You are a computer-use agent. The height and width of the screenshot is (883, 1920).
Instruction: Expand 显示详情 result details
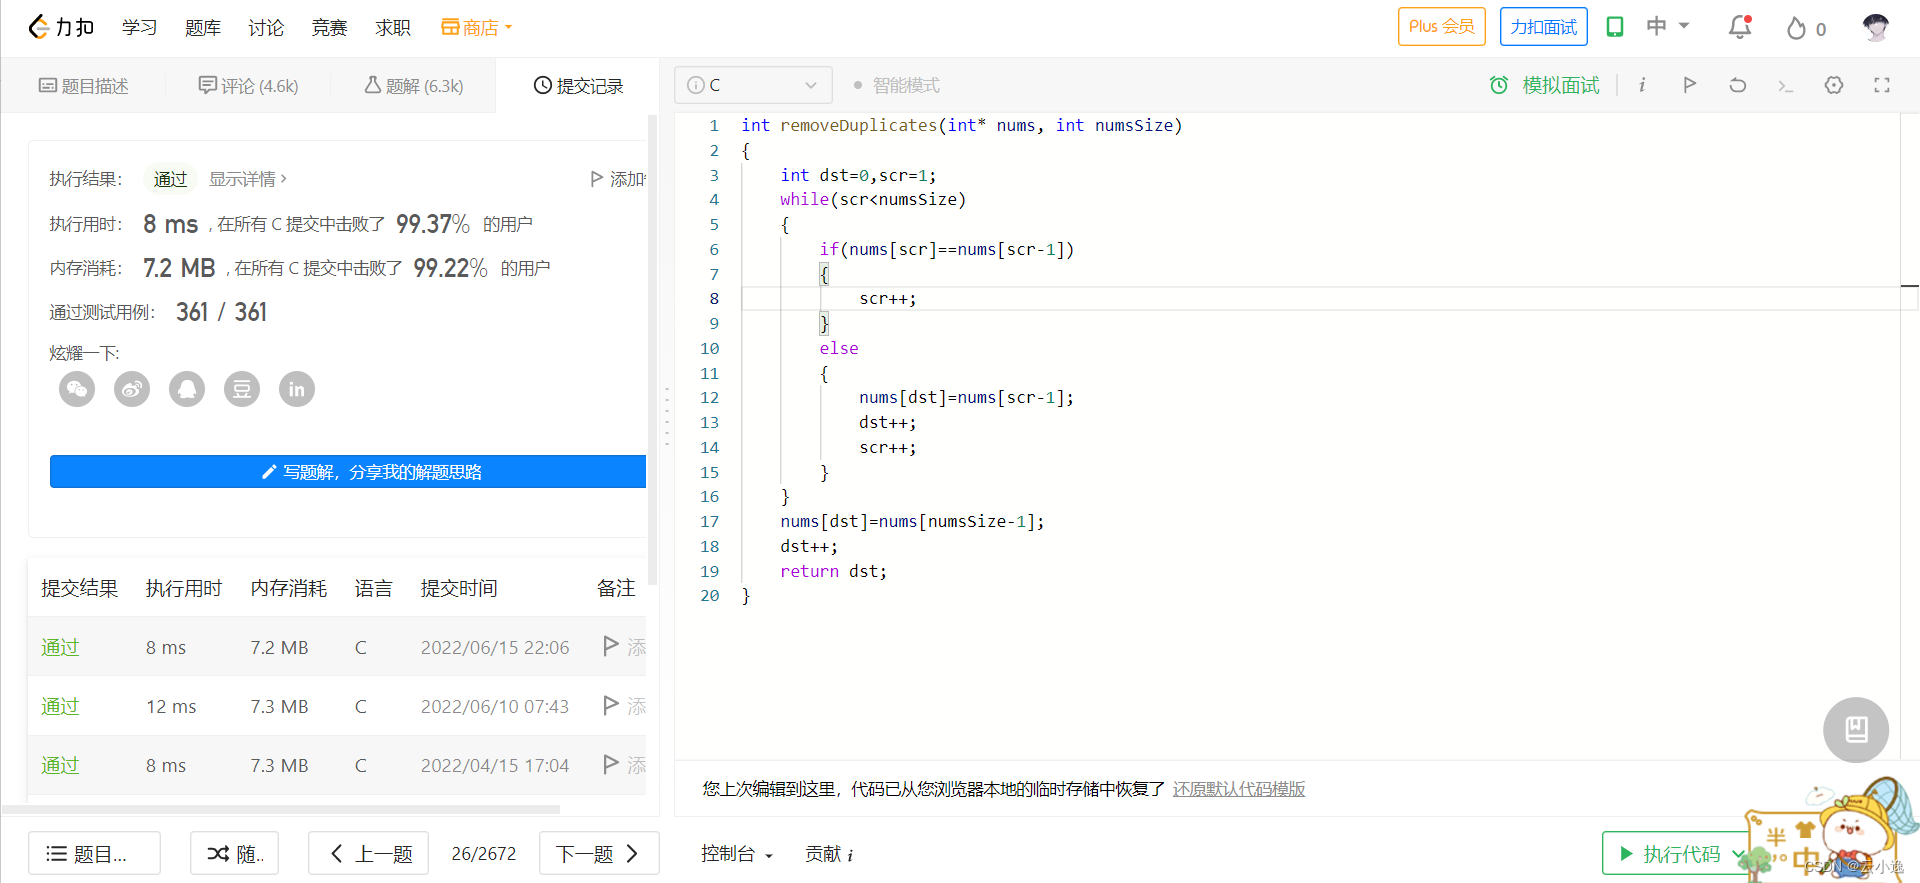247,179
